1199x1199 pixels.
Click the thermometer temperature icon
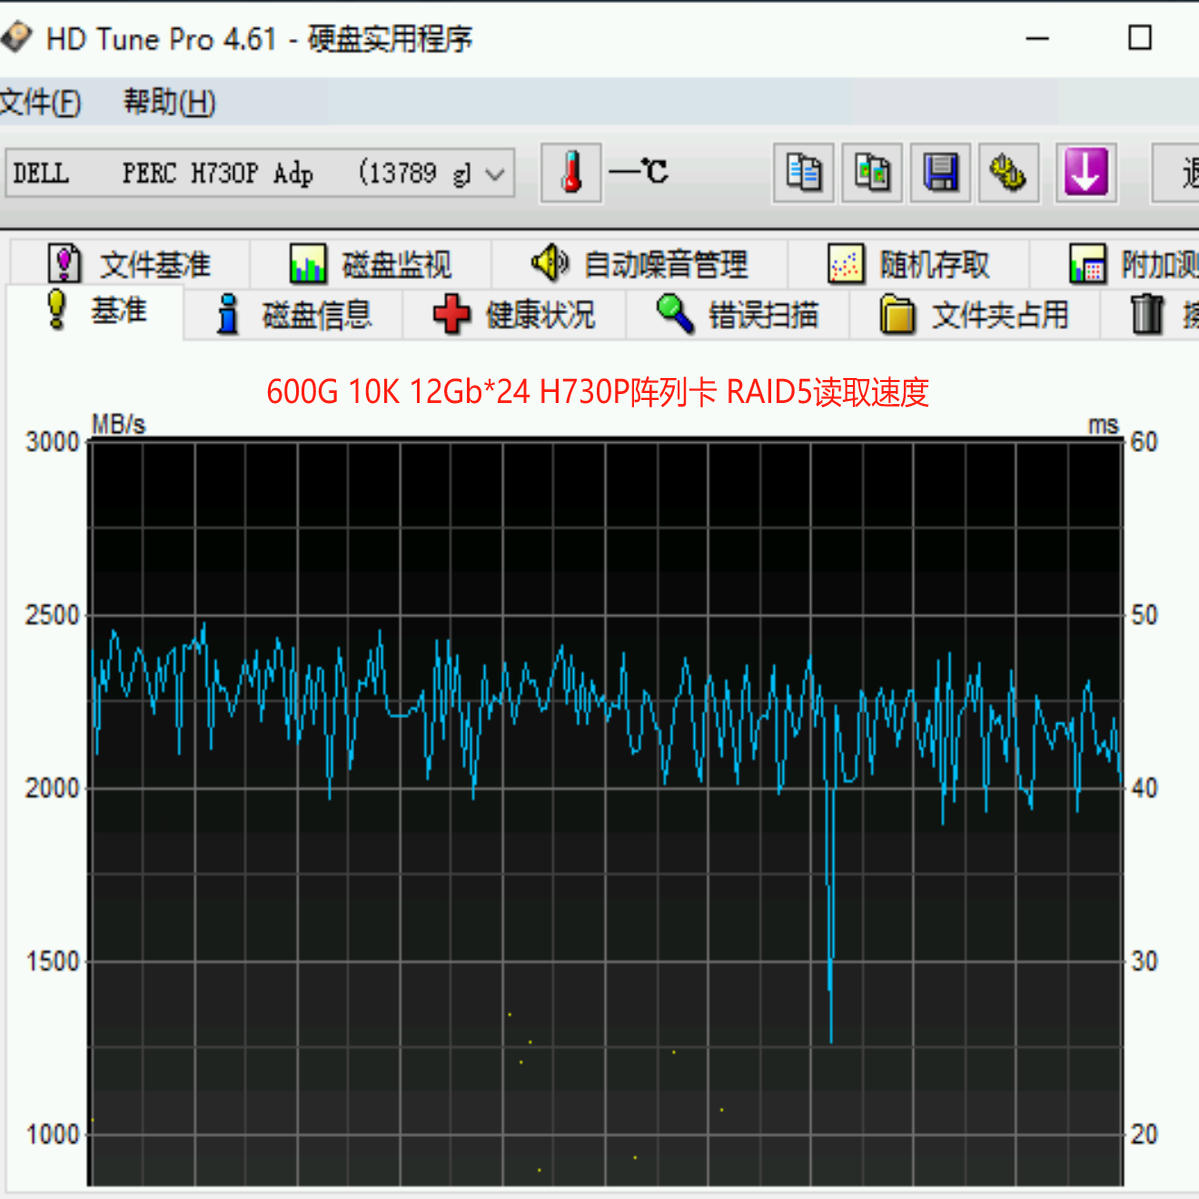click(571, 173)
